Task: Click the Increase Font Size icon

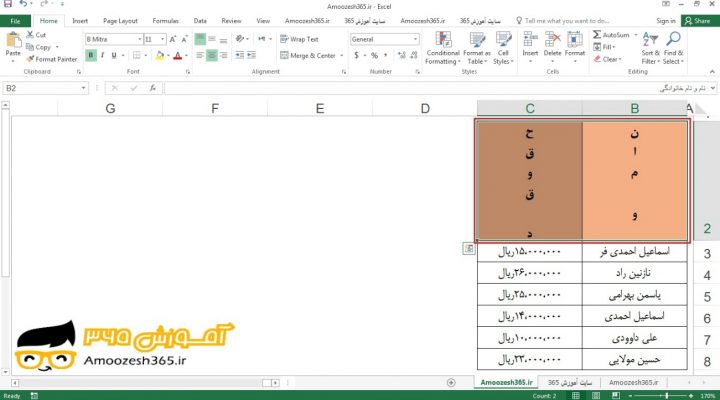Action: (173, 39)
